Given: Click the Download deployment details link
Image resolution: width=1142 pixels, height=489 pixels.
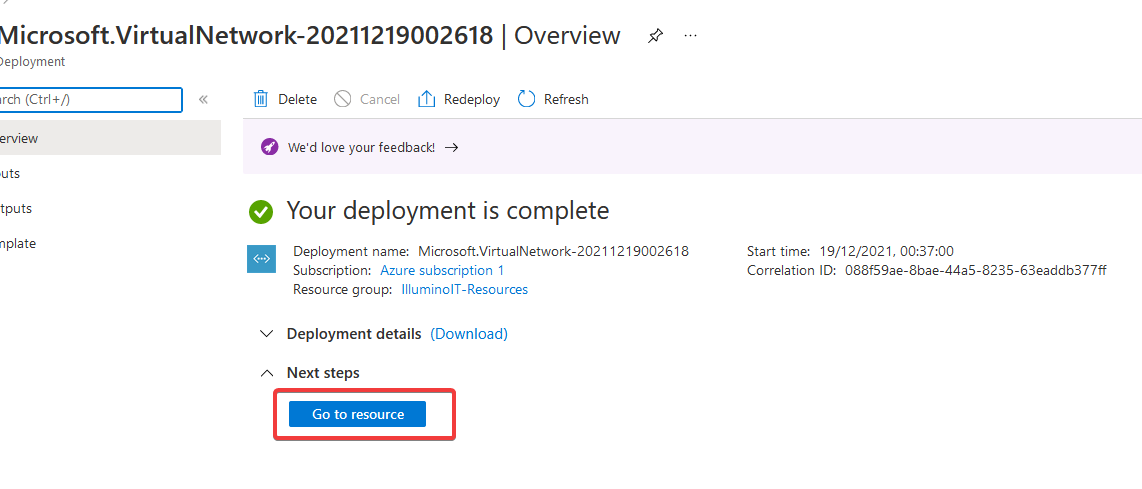Looking at the screenshot, I should tap(469, 334).
